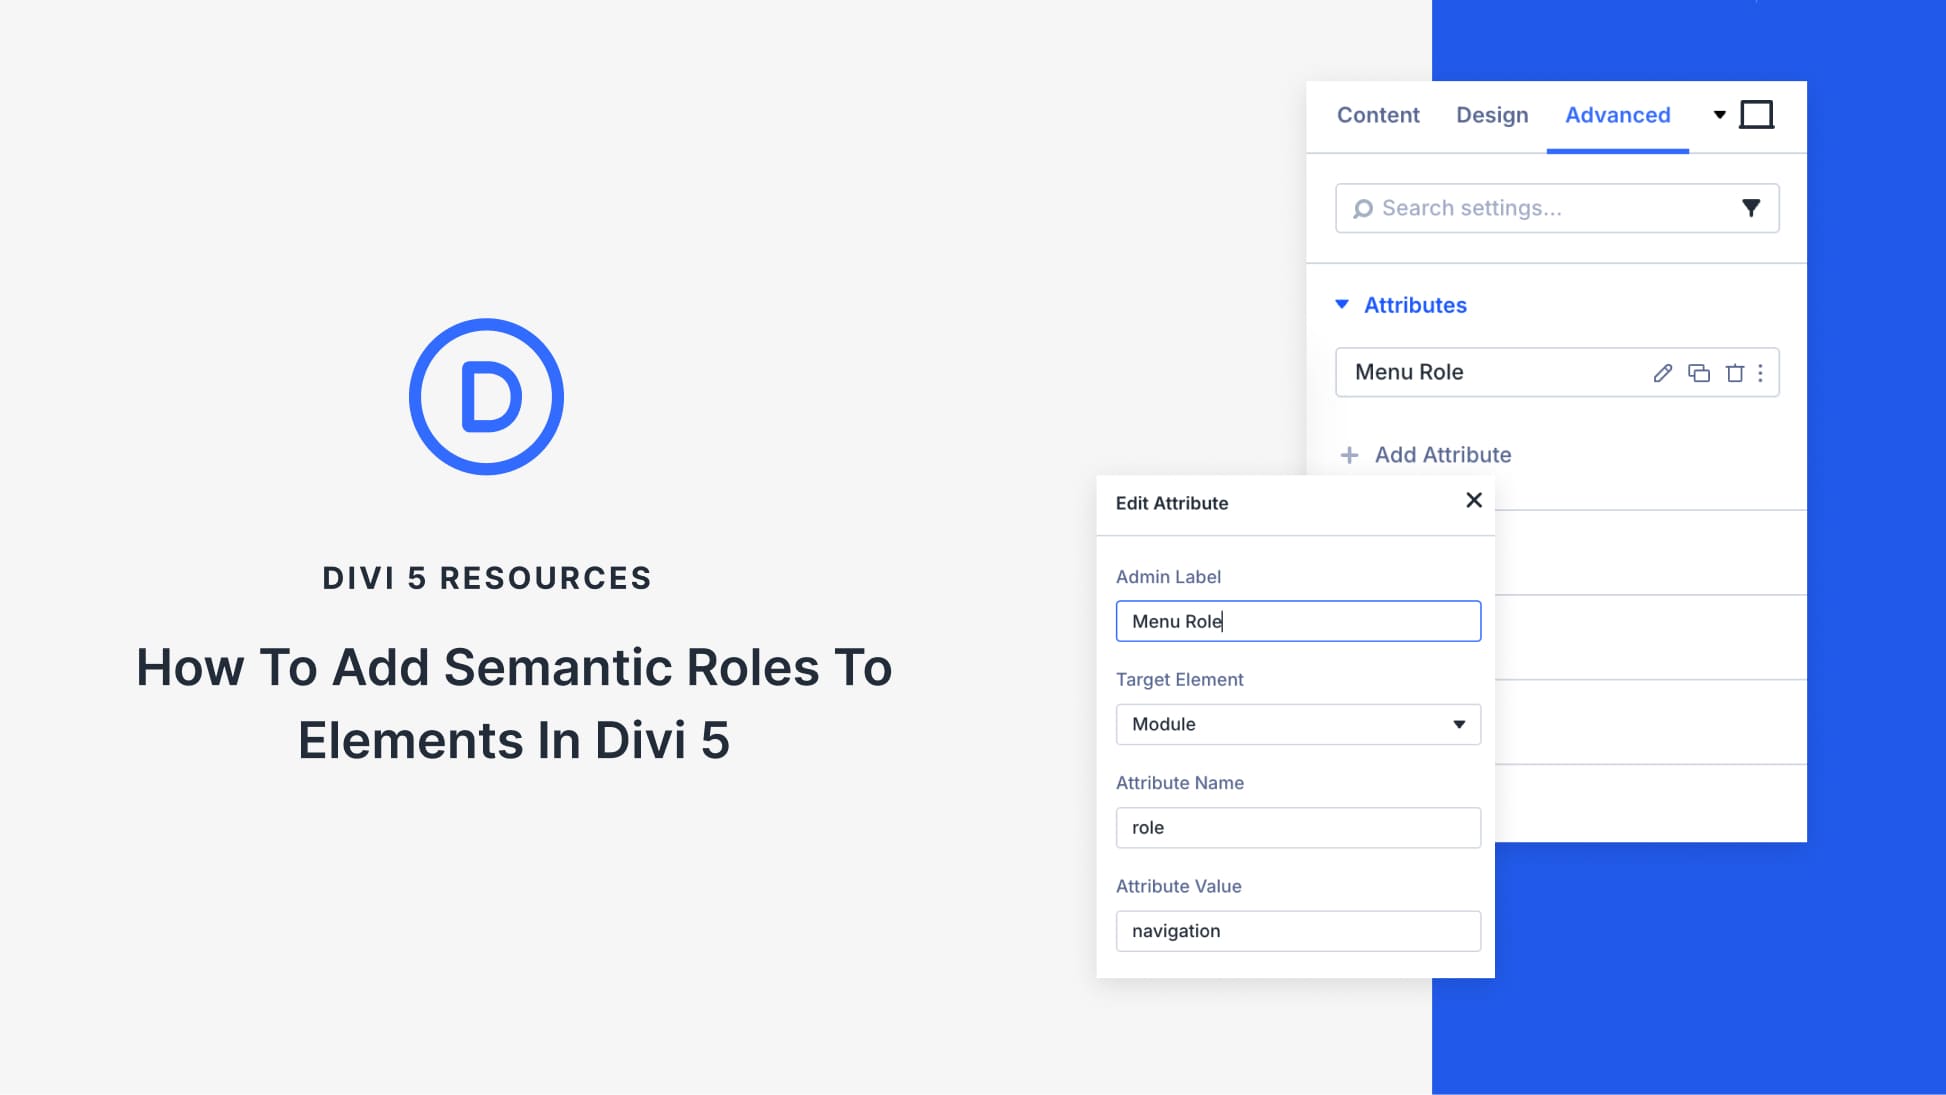
Task: Collapse the Attributes section
Action: (1341, 304)
